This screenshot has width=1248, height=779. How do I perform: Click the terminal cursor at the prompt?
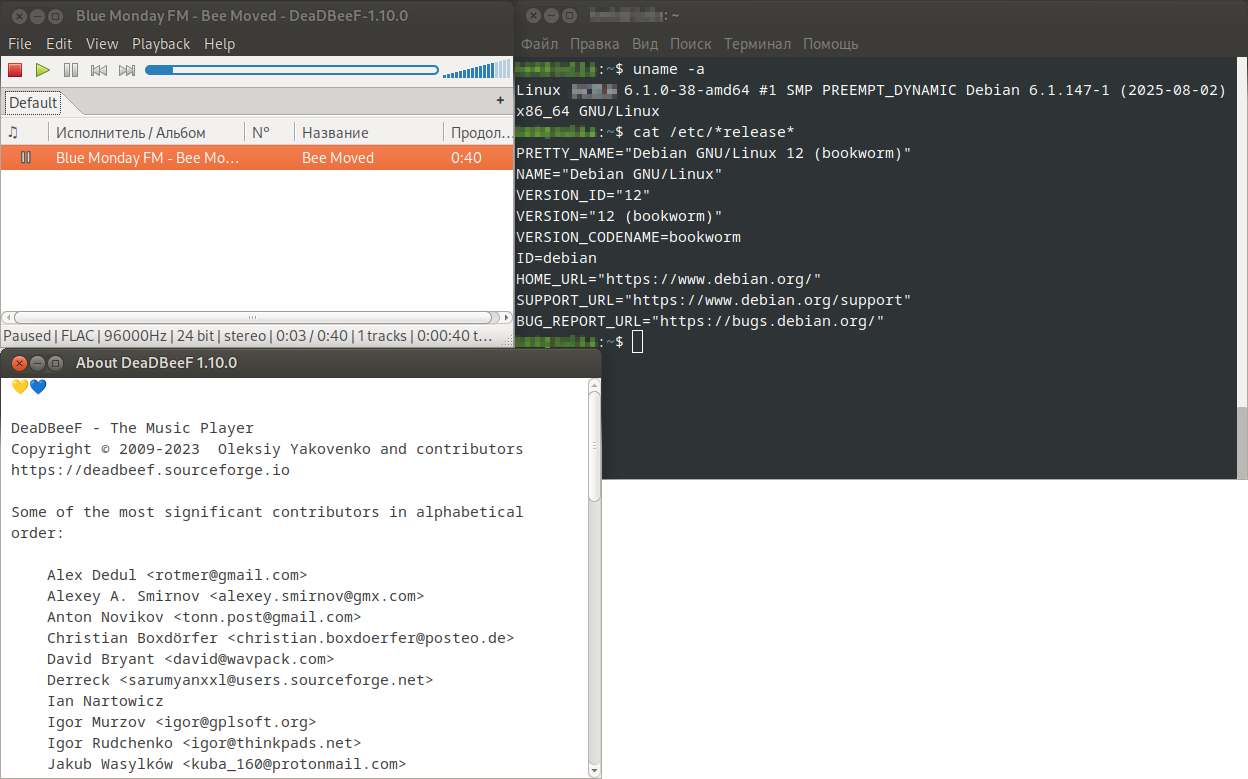[638, 342]
